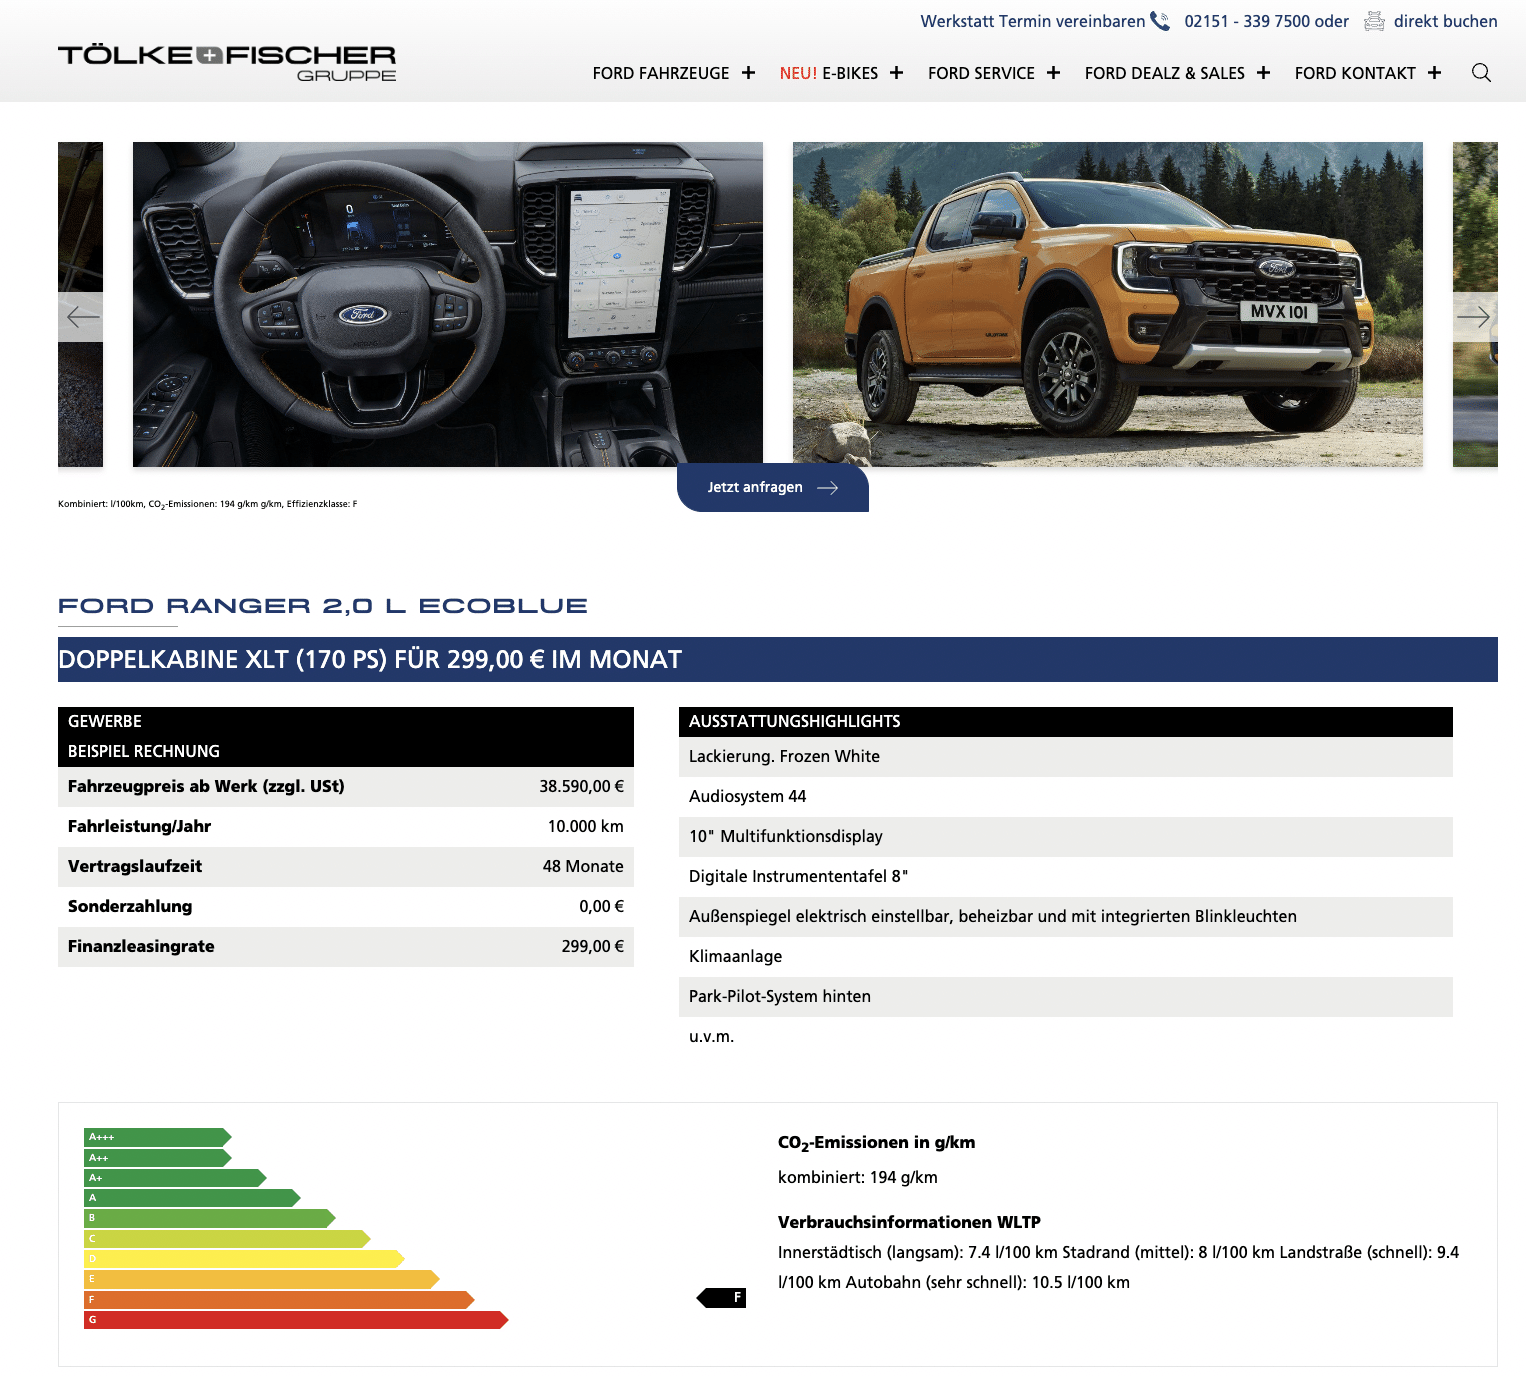The height and width of the screenshot is (1376, 1526).
Task: Open the FORD FAHRZEUGE menu
Action: pyautogui.click(x=661, y=73)
